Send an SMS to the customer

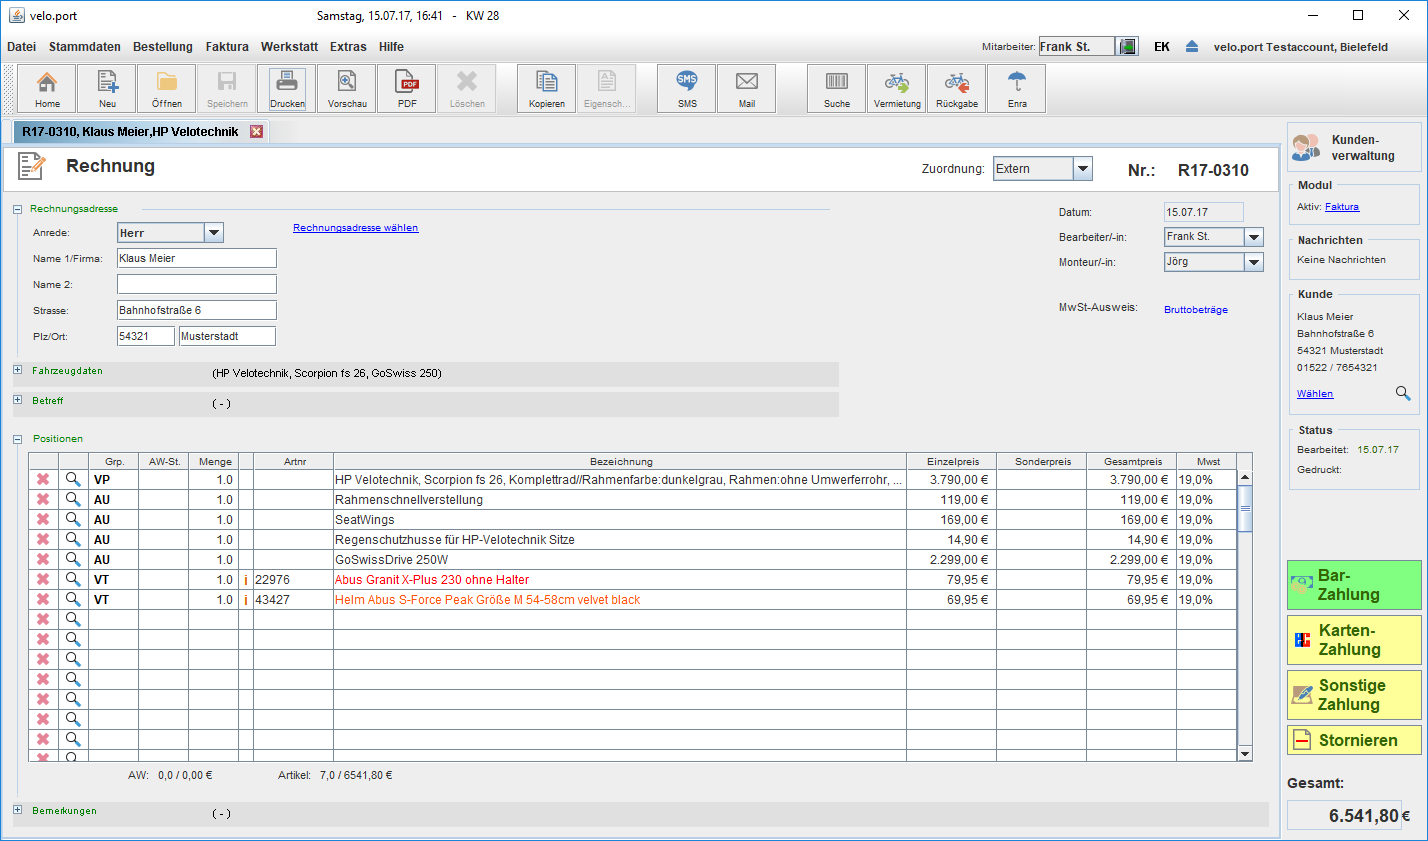[687, 88]
